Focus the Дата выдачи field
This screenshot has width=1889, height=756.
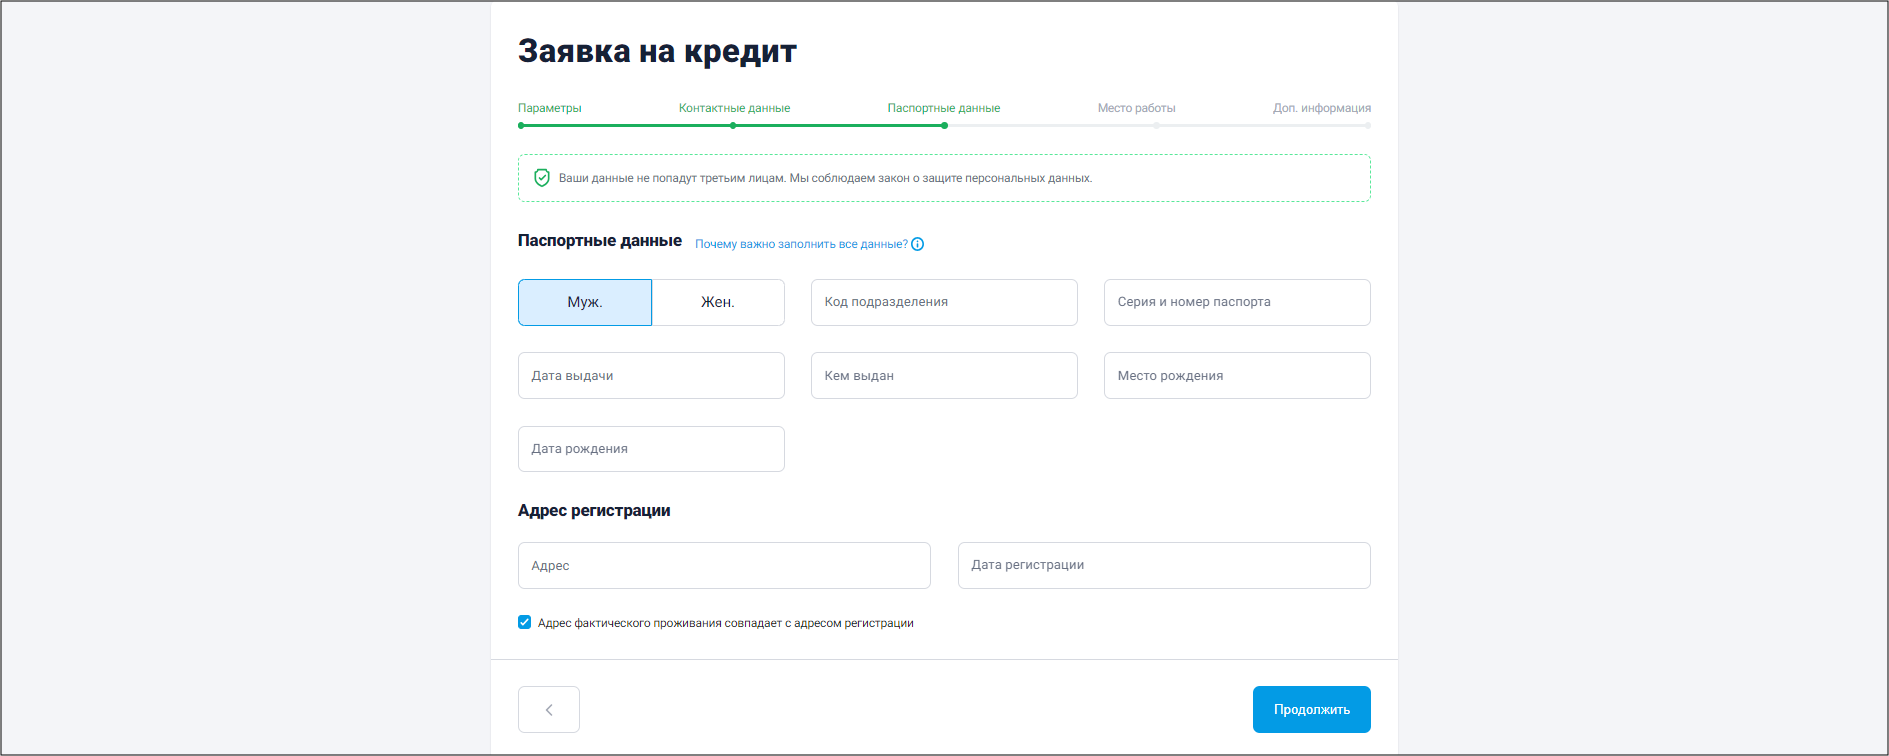651,376
